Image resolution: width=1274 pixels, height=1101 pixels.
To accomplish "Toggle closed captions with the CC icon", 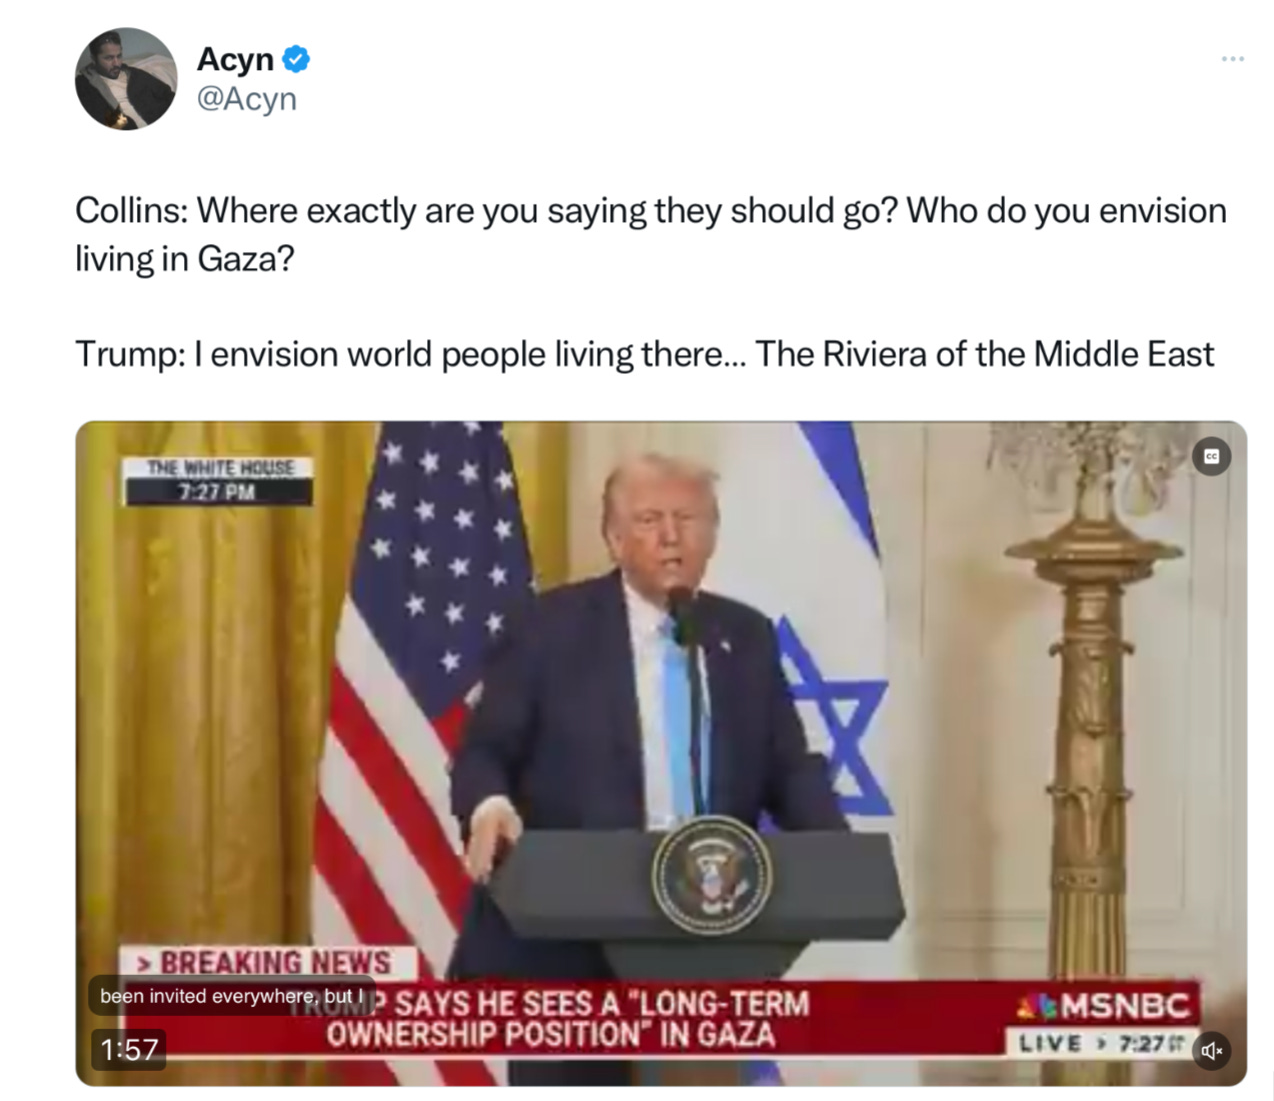I will (x=1211, y=456).
